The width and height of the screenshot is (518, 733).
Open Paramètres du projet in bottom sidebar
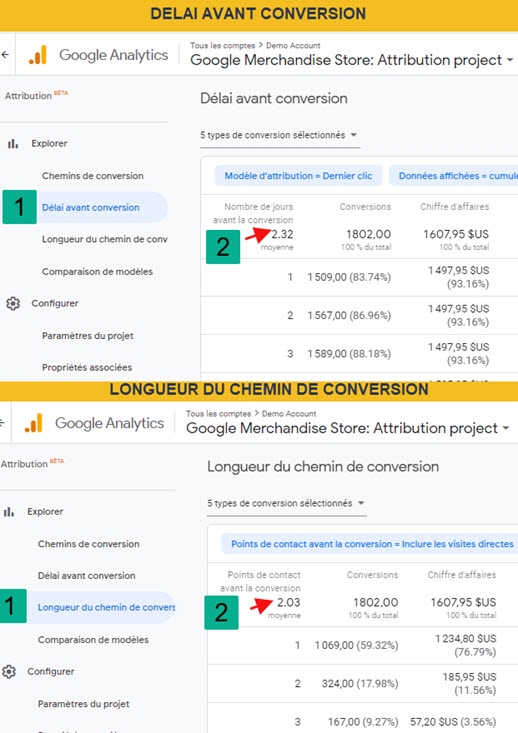pyautogui.click(x=83, y=704)
